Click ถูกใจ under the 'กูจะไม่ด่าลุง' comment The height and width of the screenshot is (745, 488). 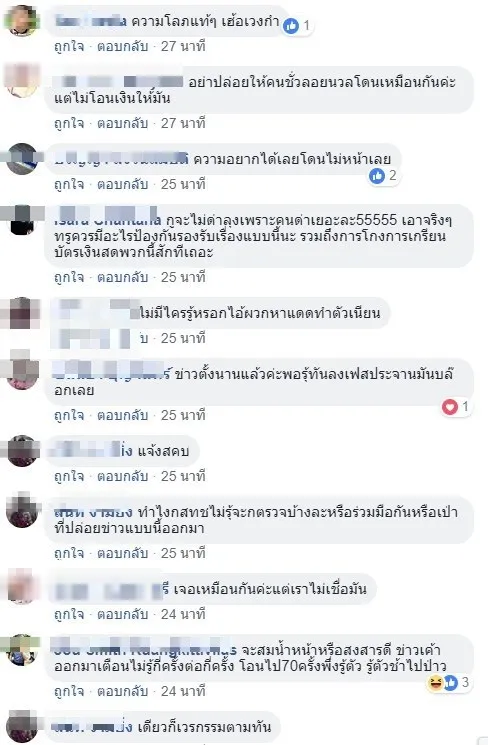pyautogui.click(x=69, y=277)
